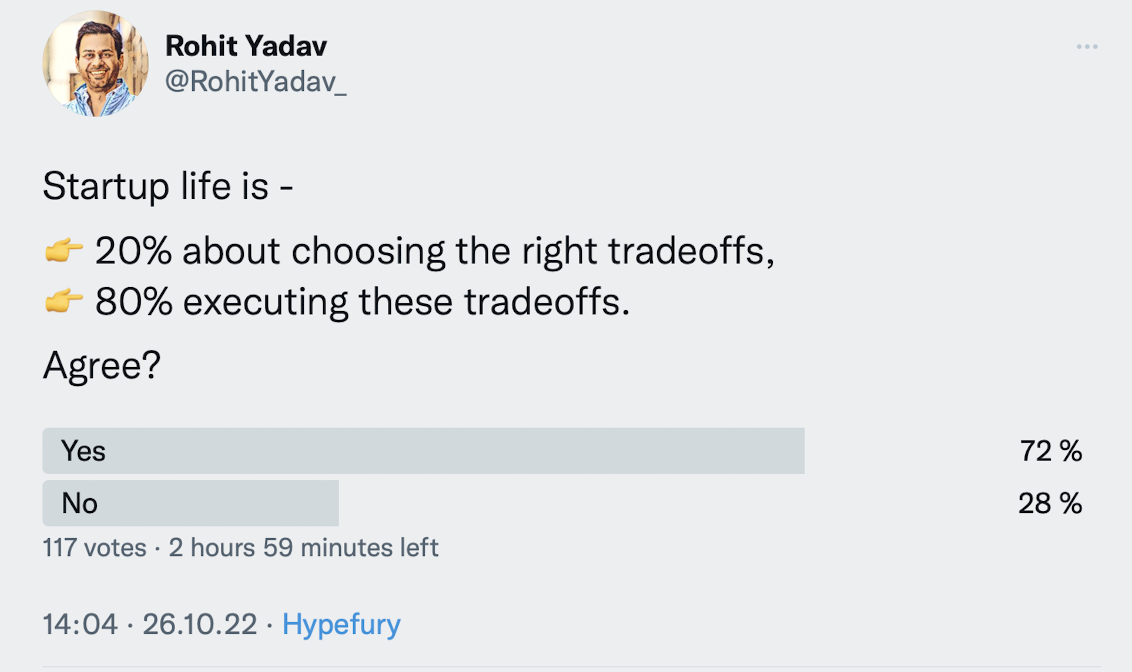Click the 72 % result figure
The width and height of the screenshot is (1132, 672).
[1050, 451]
